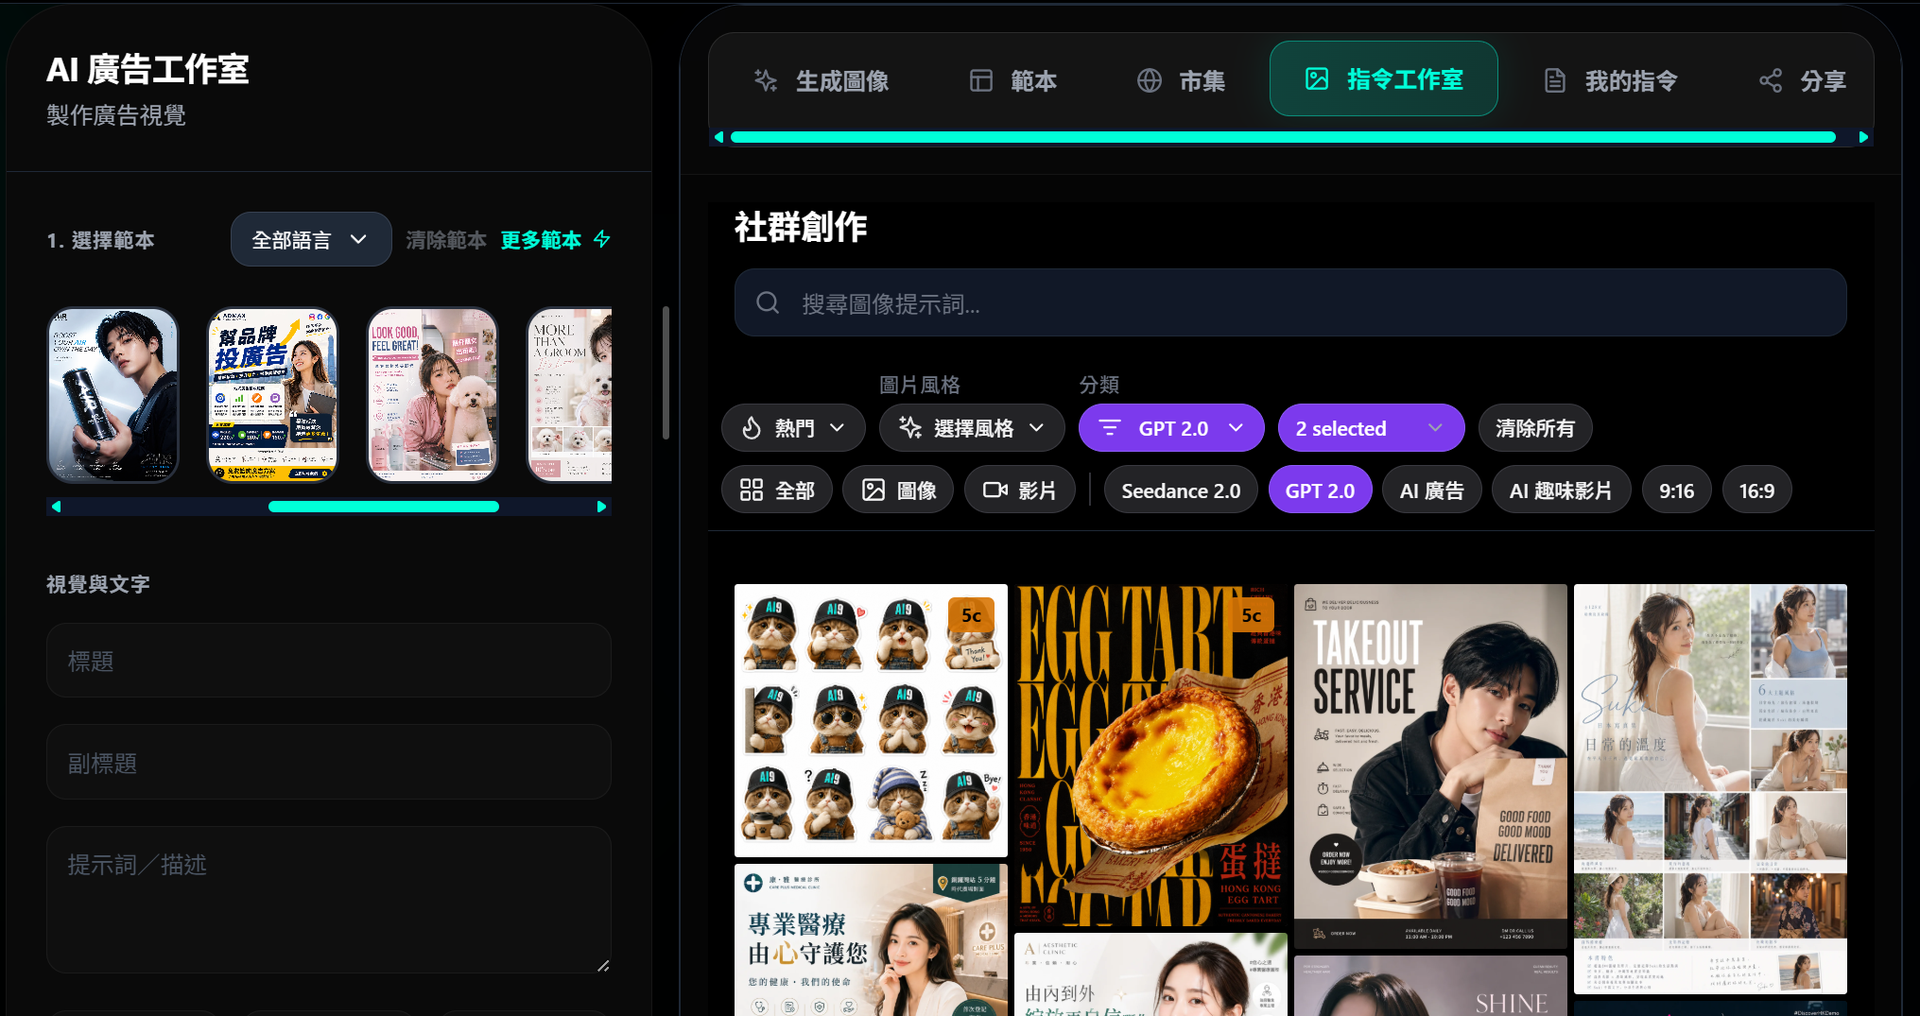The width and height of the screenshot is (1920, 1016).
Task: Open the 2 selected dropdown
Action: pyautogui.click(x=1371, y=428)
